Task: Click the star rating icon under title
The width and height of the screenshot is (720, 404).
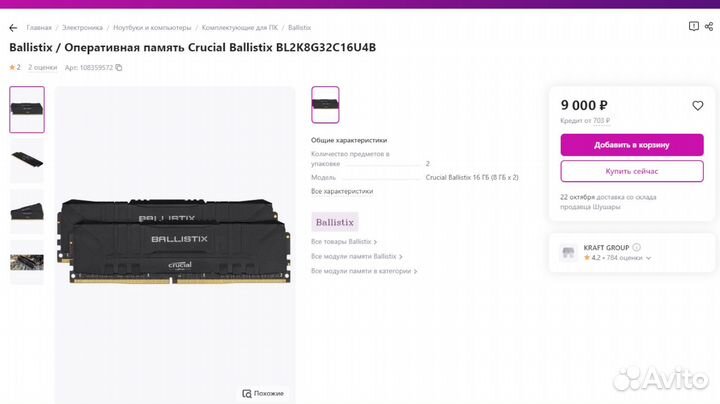Action: click(x=13, y=67)
